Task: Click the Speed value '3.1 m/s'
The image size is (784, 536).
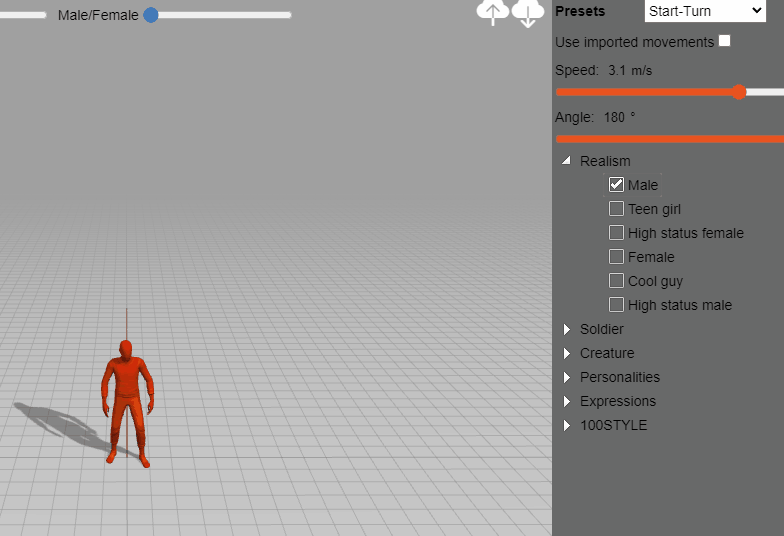Action: pos(630,70)
